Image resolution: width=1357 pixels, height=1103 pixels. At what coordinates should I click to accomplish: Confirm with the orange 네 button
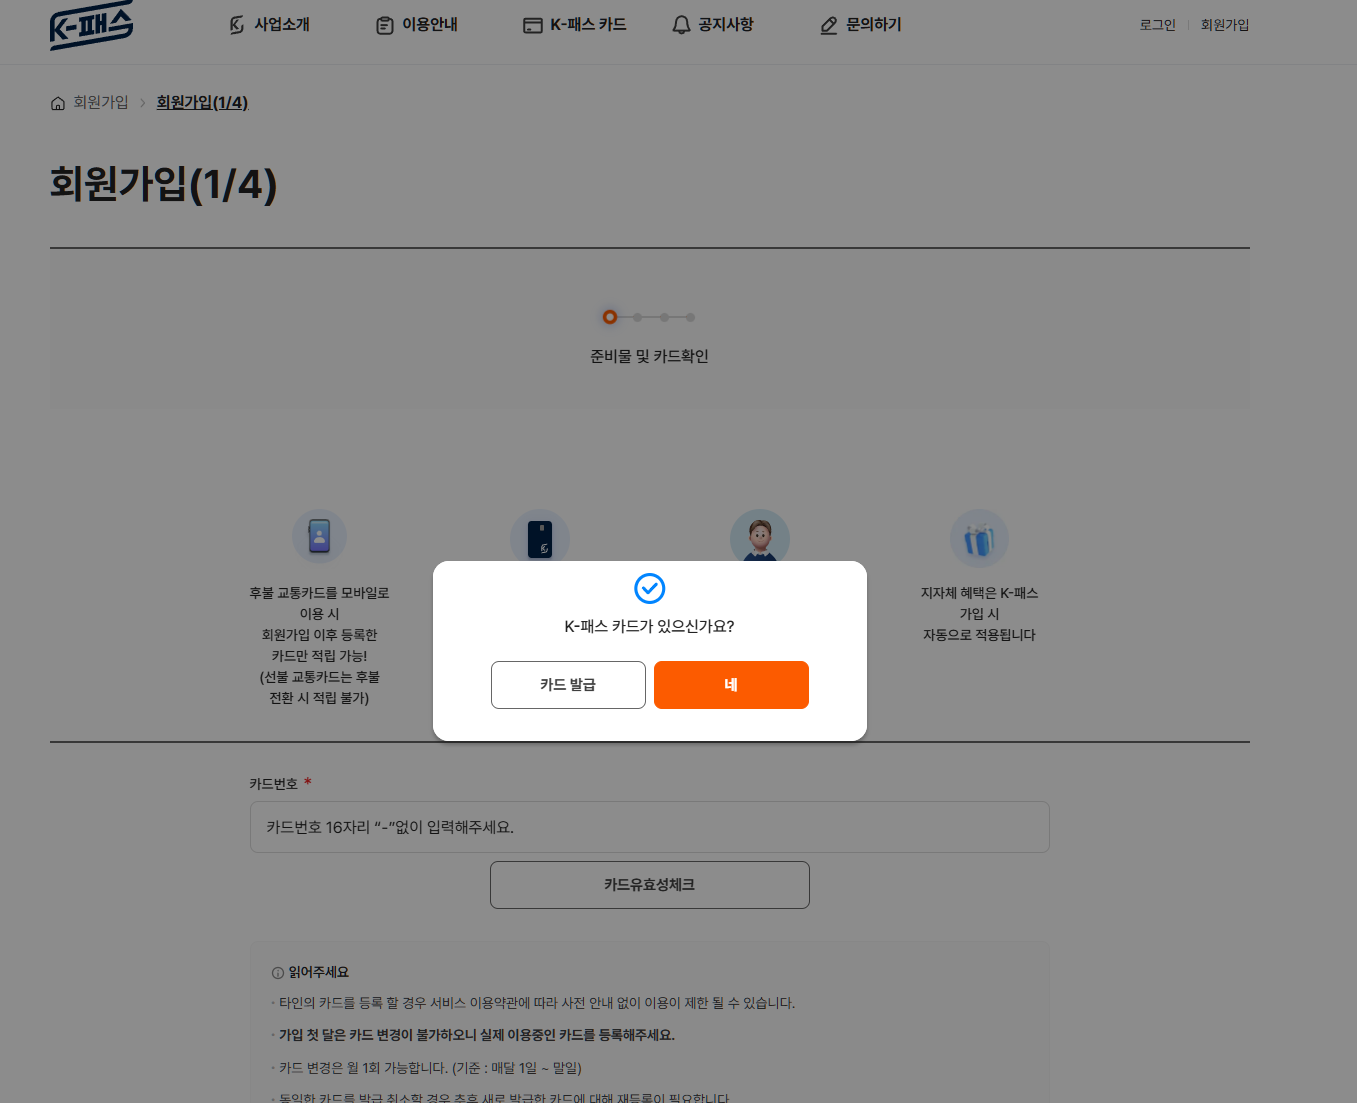[x=731, y=685]
